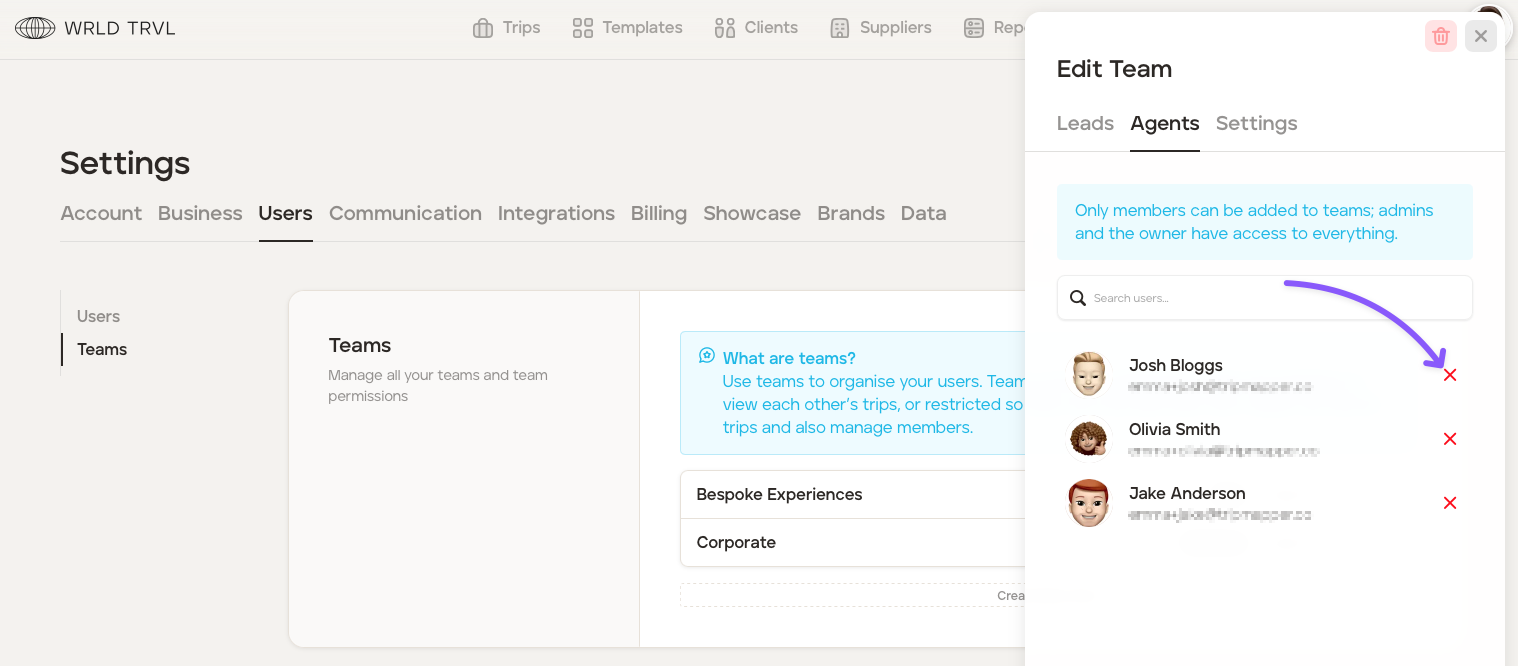Open the Bespoke Experiences team

pyautogui.click(x=779, y=495)
